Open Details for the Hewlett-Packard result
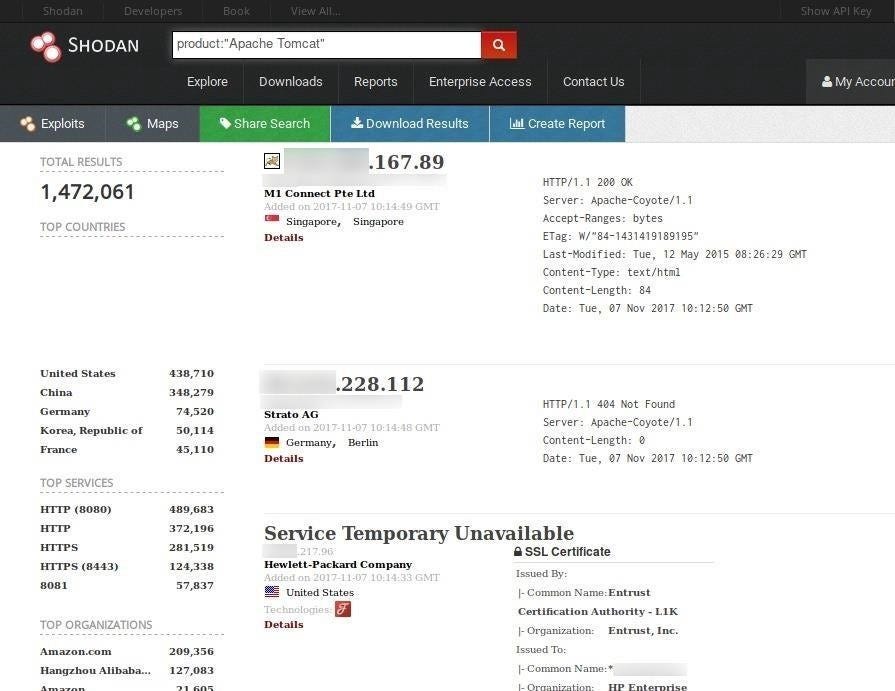This screenshot has width=895, height=691. tap(284, 624)
